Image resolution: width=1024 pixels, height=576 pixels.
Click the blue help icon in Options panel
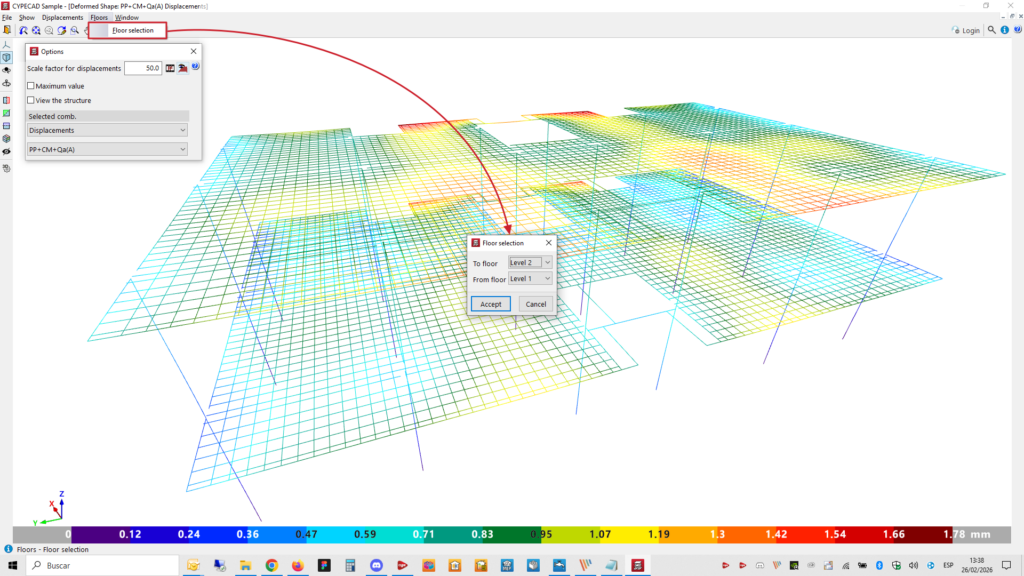[196, 68]
